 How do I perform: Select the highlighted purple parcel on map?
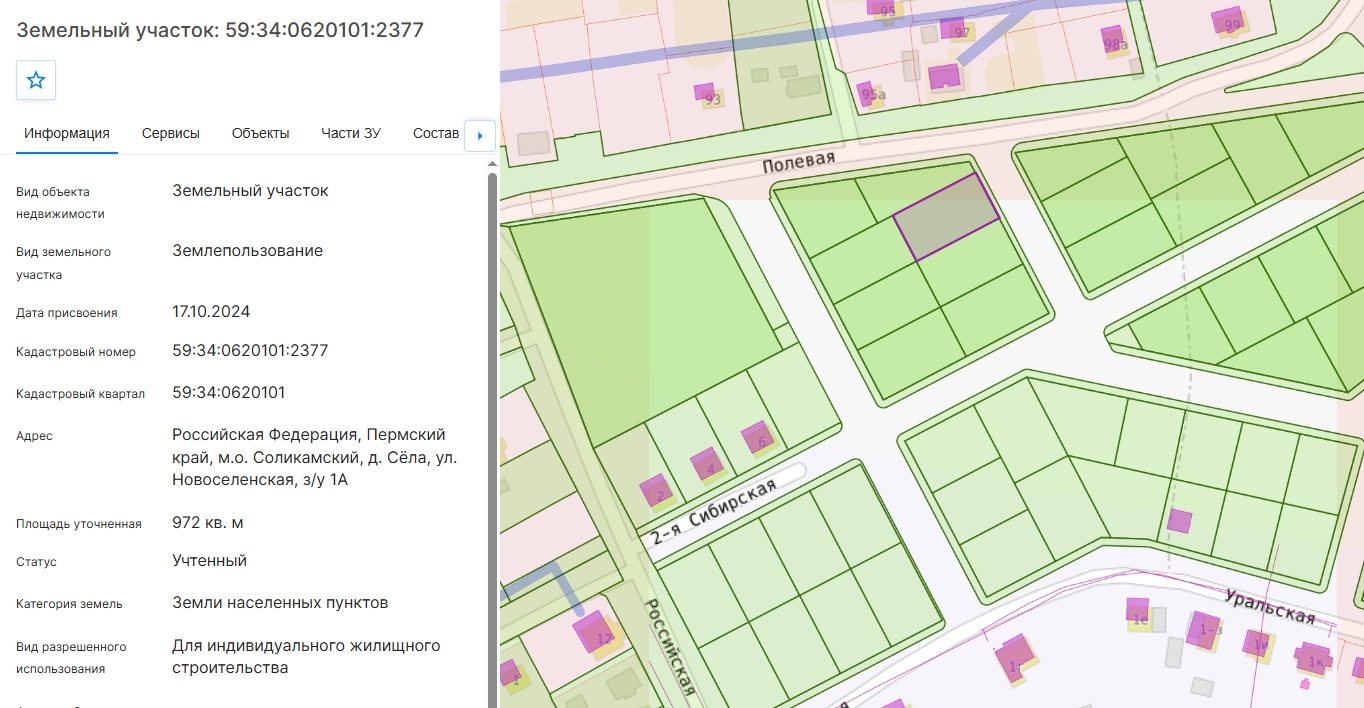[945, 218]
